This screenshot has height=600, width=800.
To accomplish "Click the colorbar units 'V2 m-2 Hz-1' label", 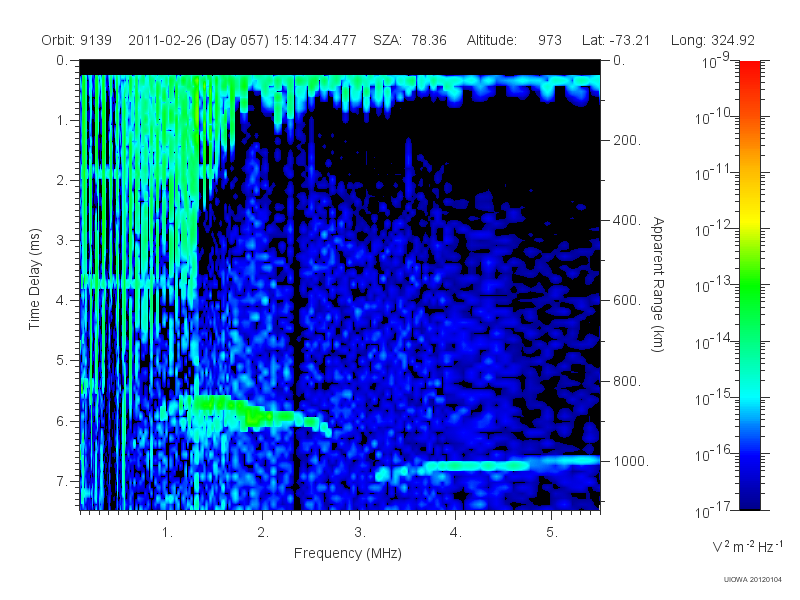I will coord(747,546).
